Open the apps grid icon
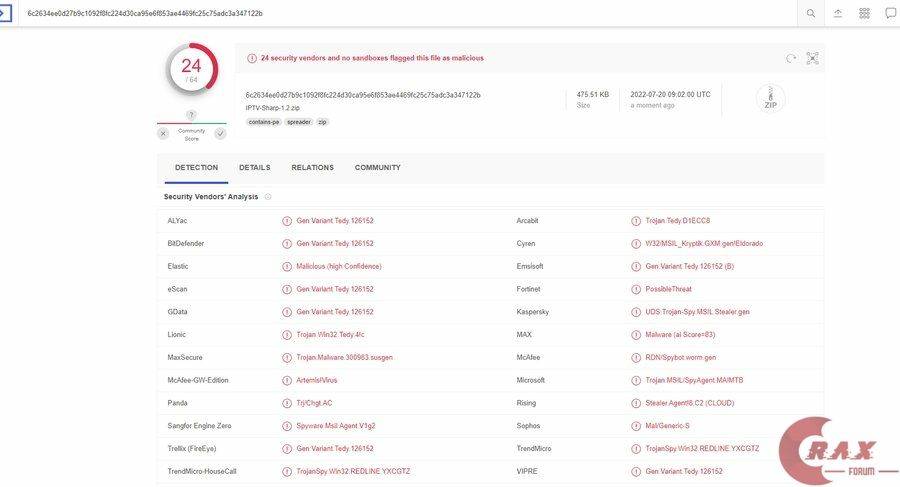 tap(864, 13)
